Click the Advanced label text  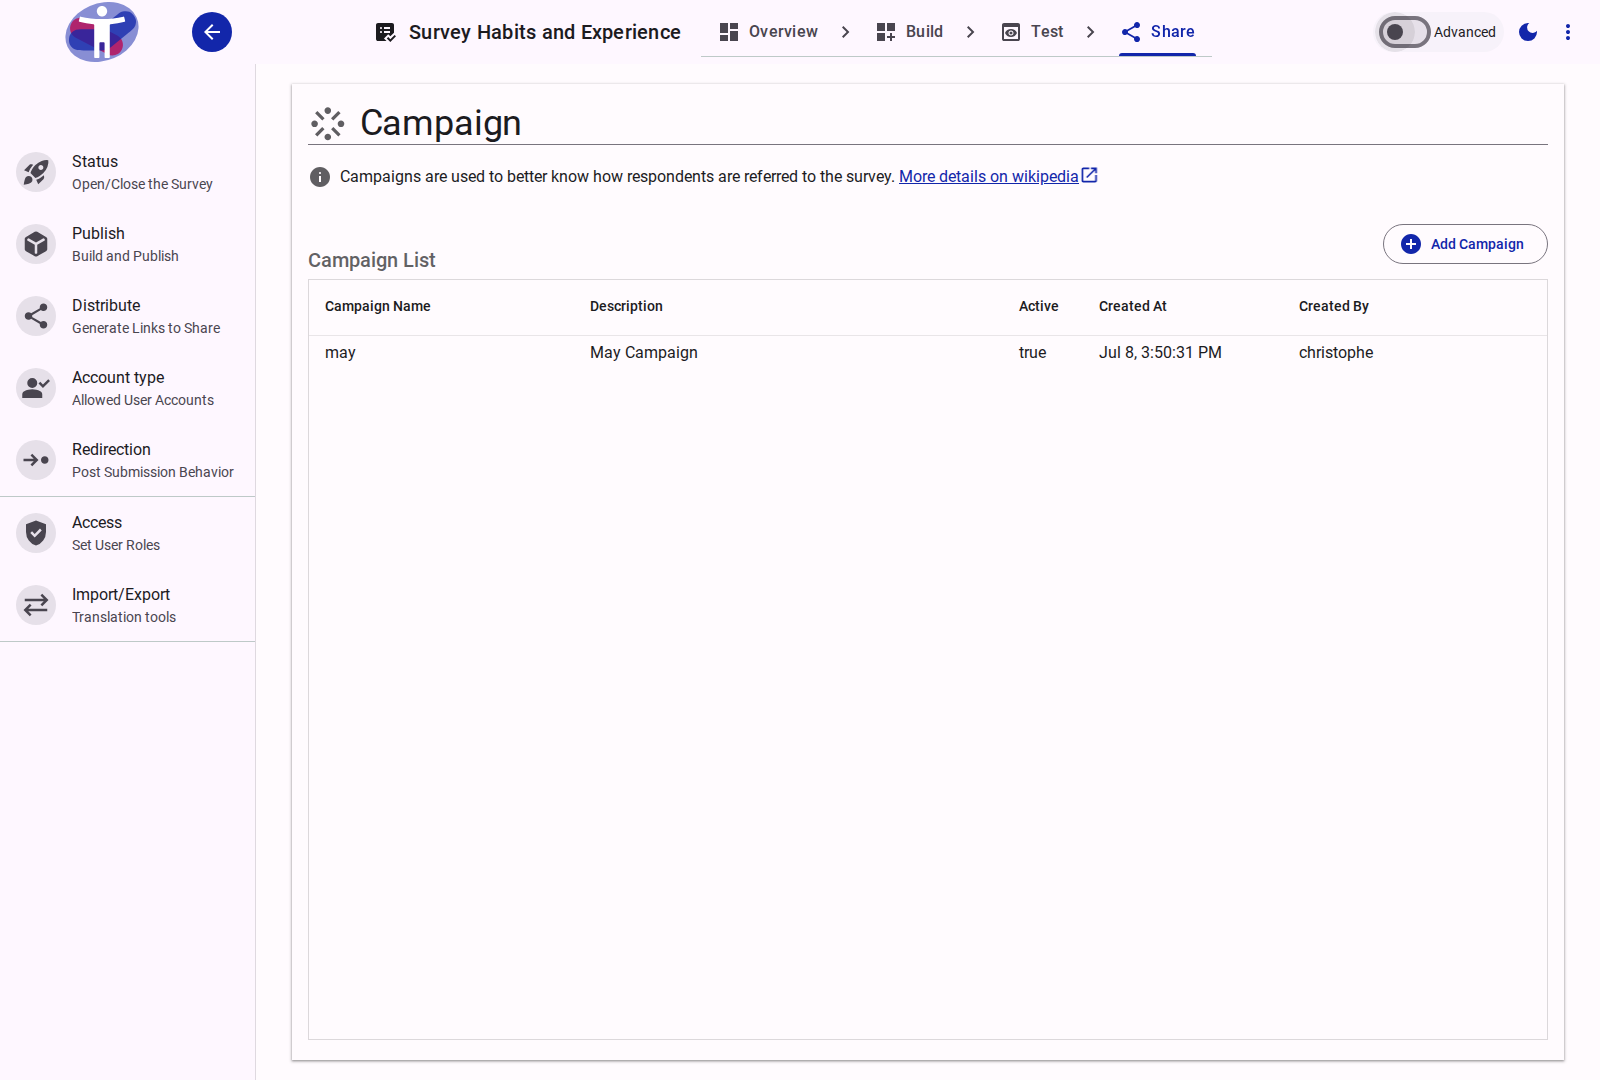point(1465,32)
